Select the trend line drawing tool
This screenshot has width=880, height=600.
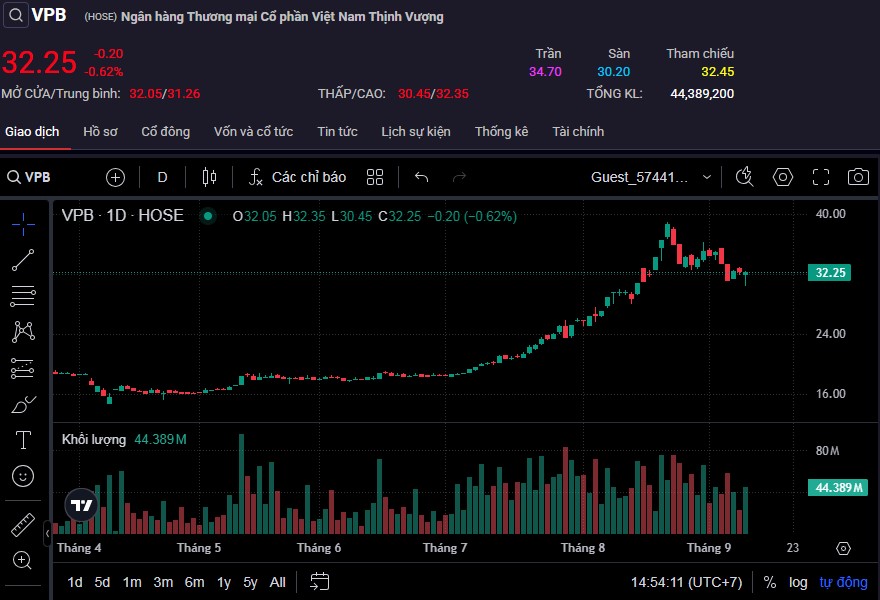coord(23,260)
